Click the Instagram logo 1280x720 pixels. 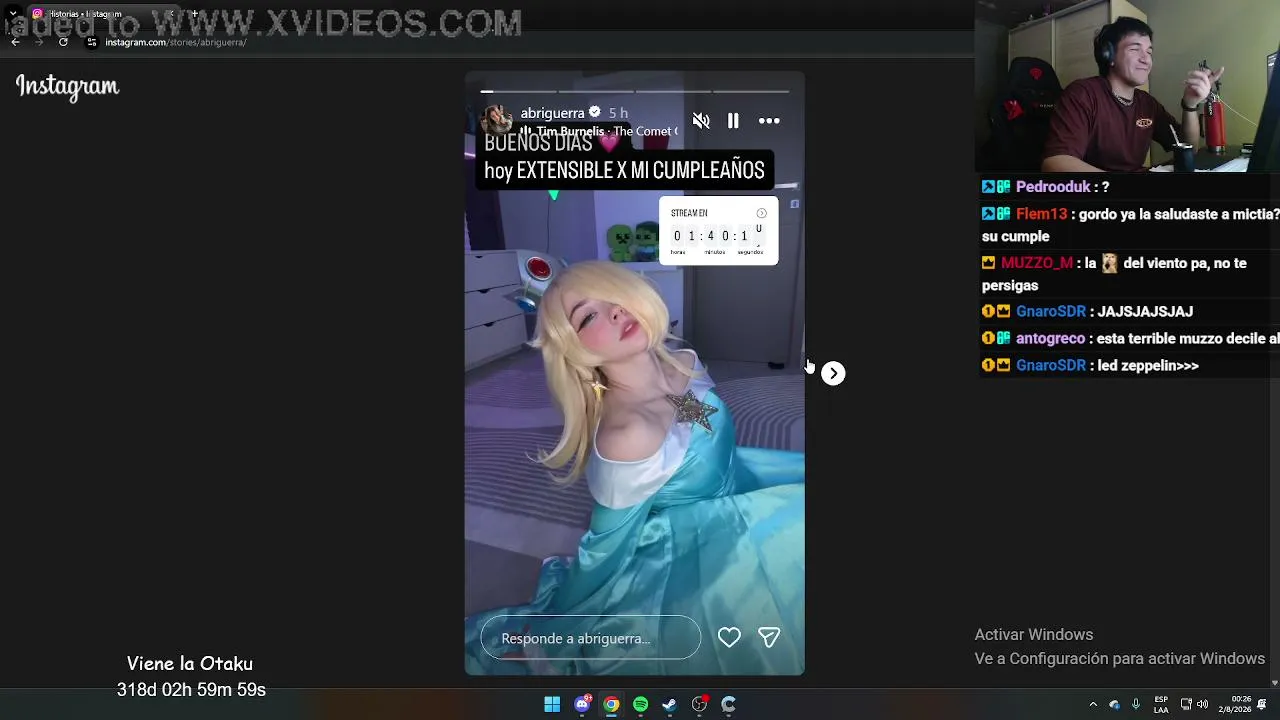point(67,87)
